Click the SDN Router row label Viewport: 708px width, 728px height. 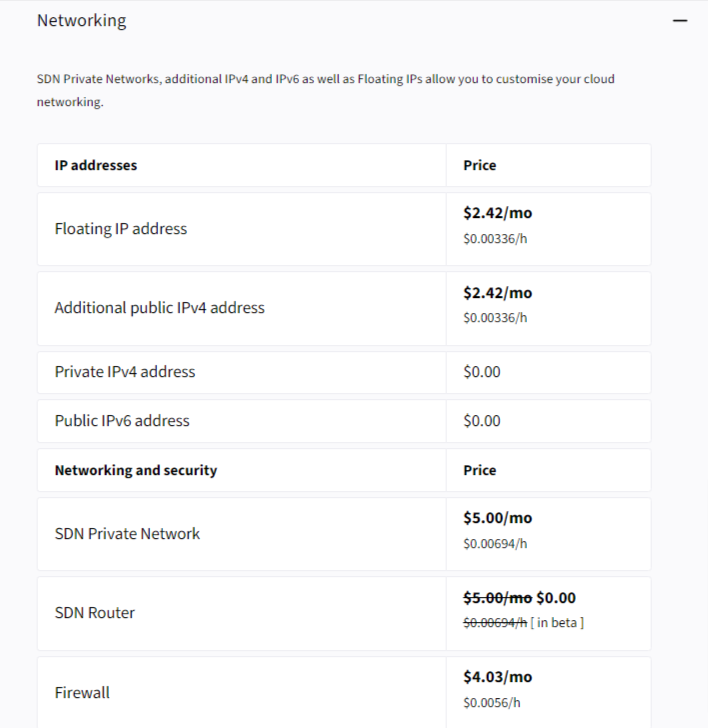click(95, 613)
